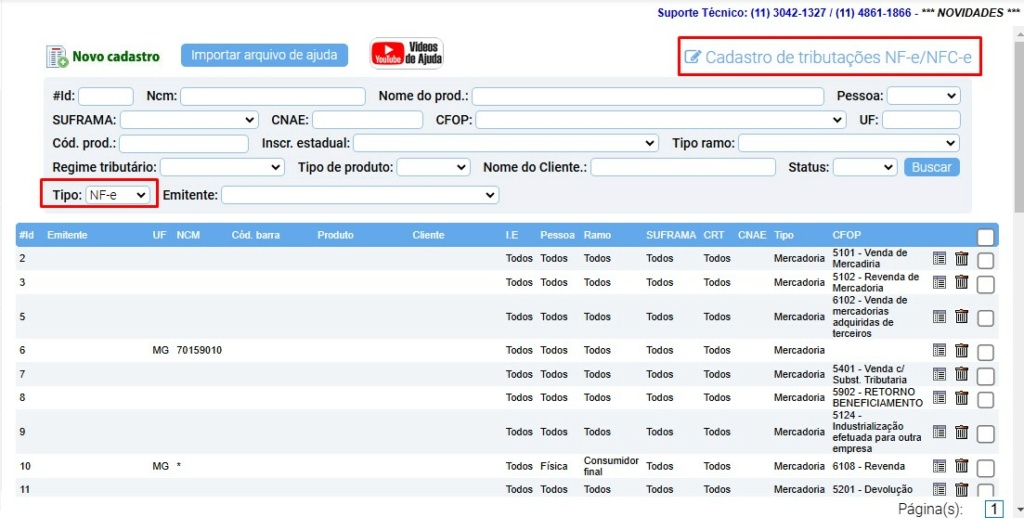
Task: Open edit details icon for row 5
Action: pyautogui.click(x=939, y=317)
